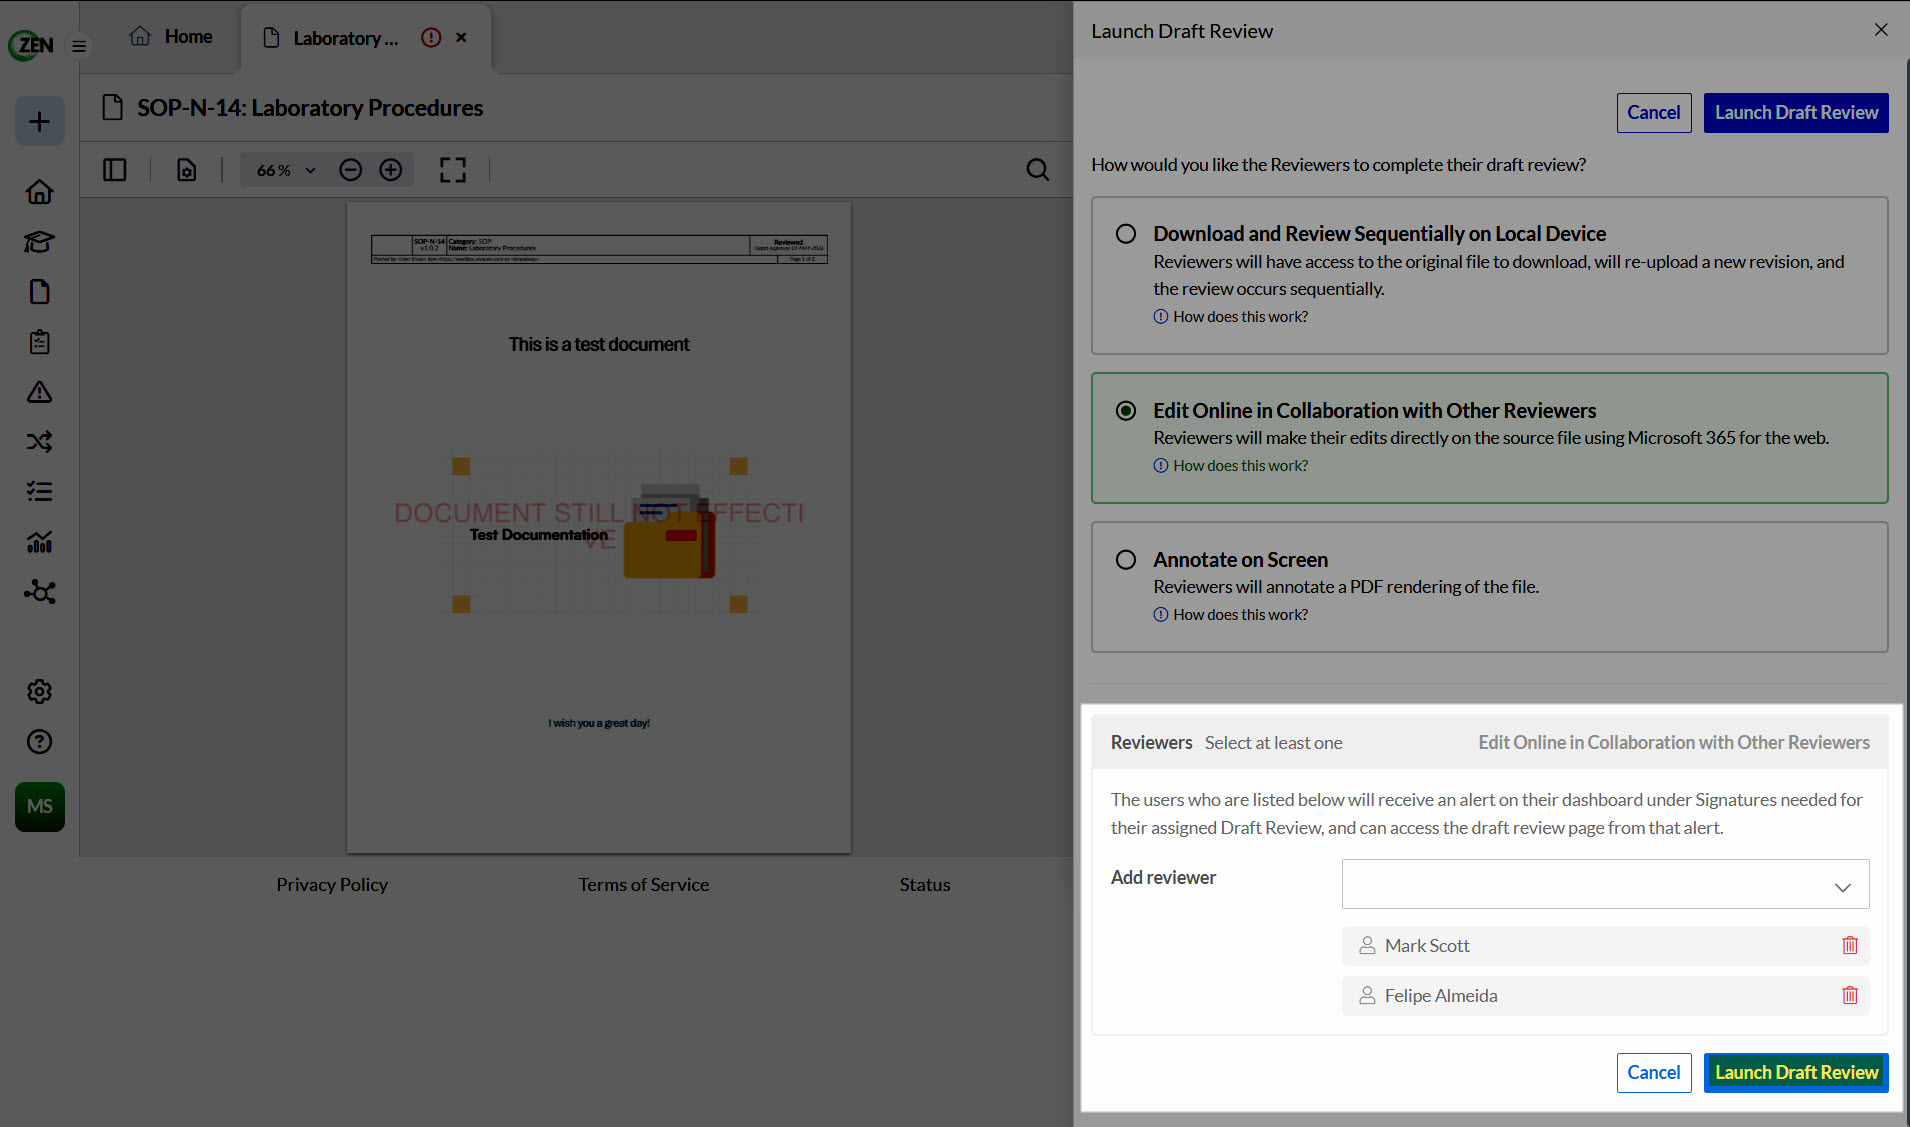The width and height of the screenshot is (1910, 1127).
Task: Click the top Launch Draft Review button
Action: 1796,113
